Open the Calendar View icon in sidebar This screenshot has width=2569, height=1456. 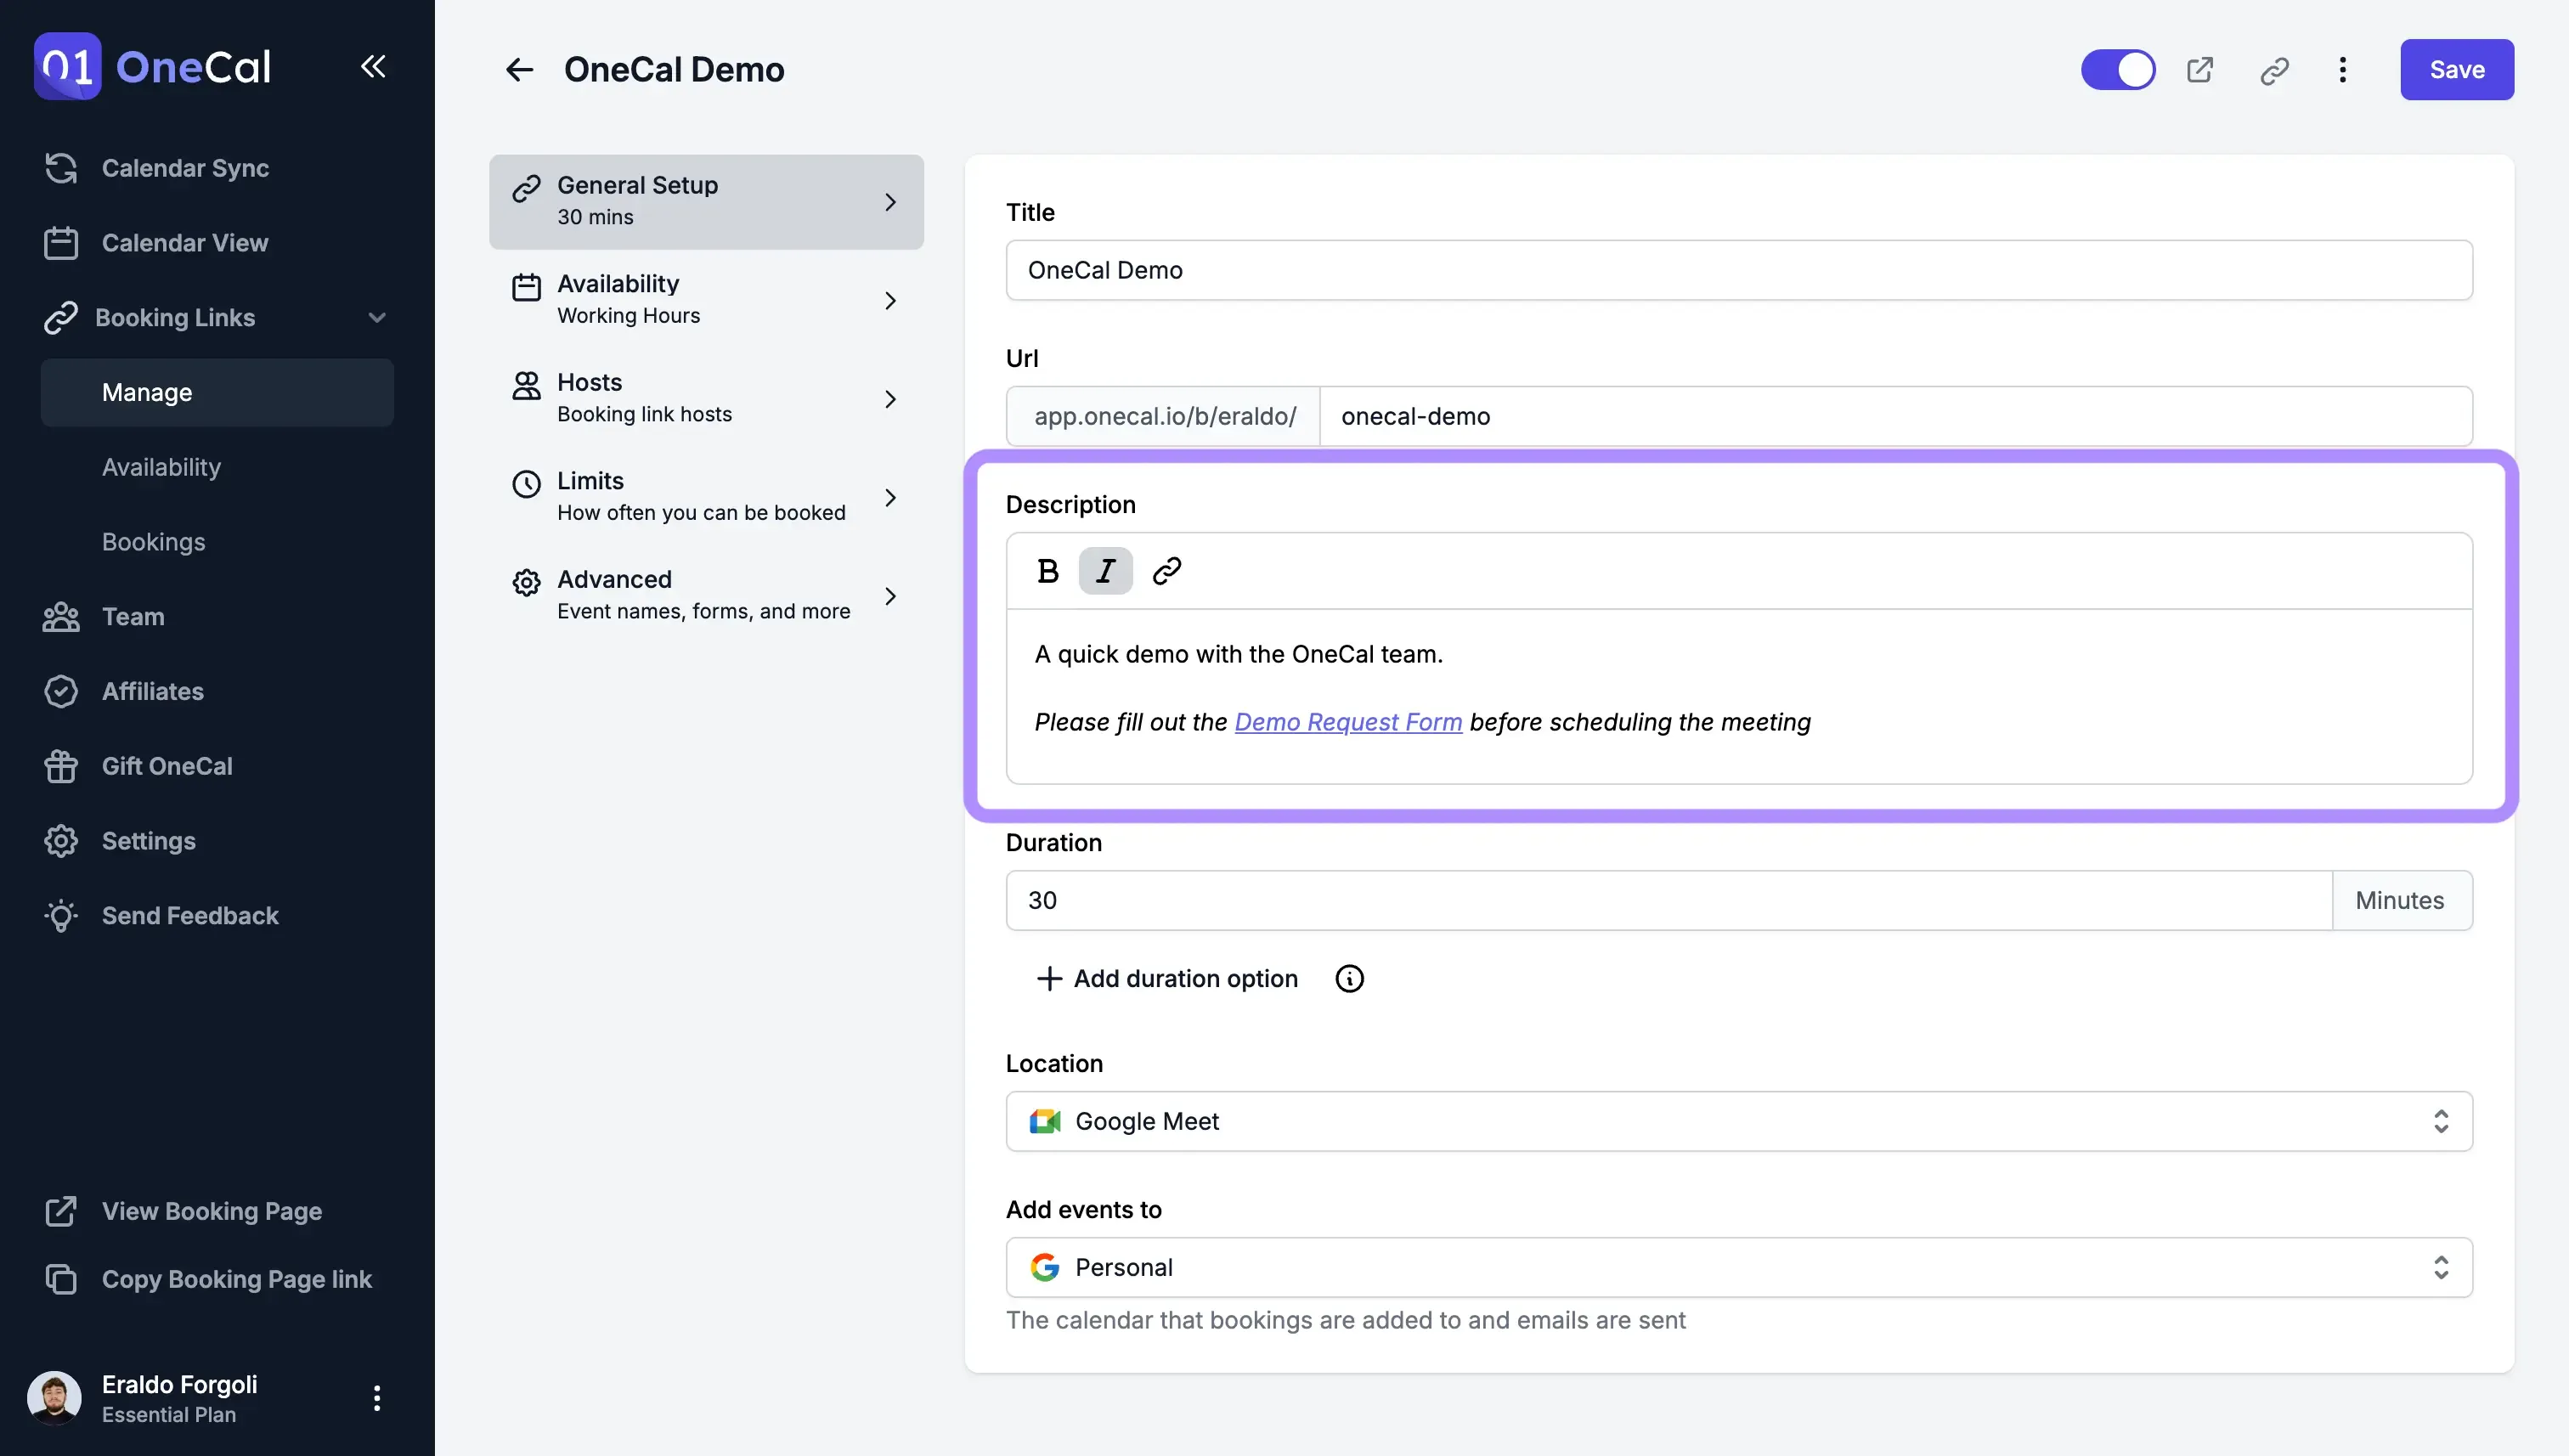(61, 242)
